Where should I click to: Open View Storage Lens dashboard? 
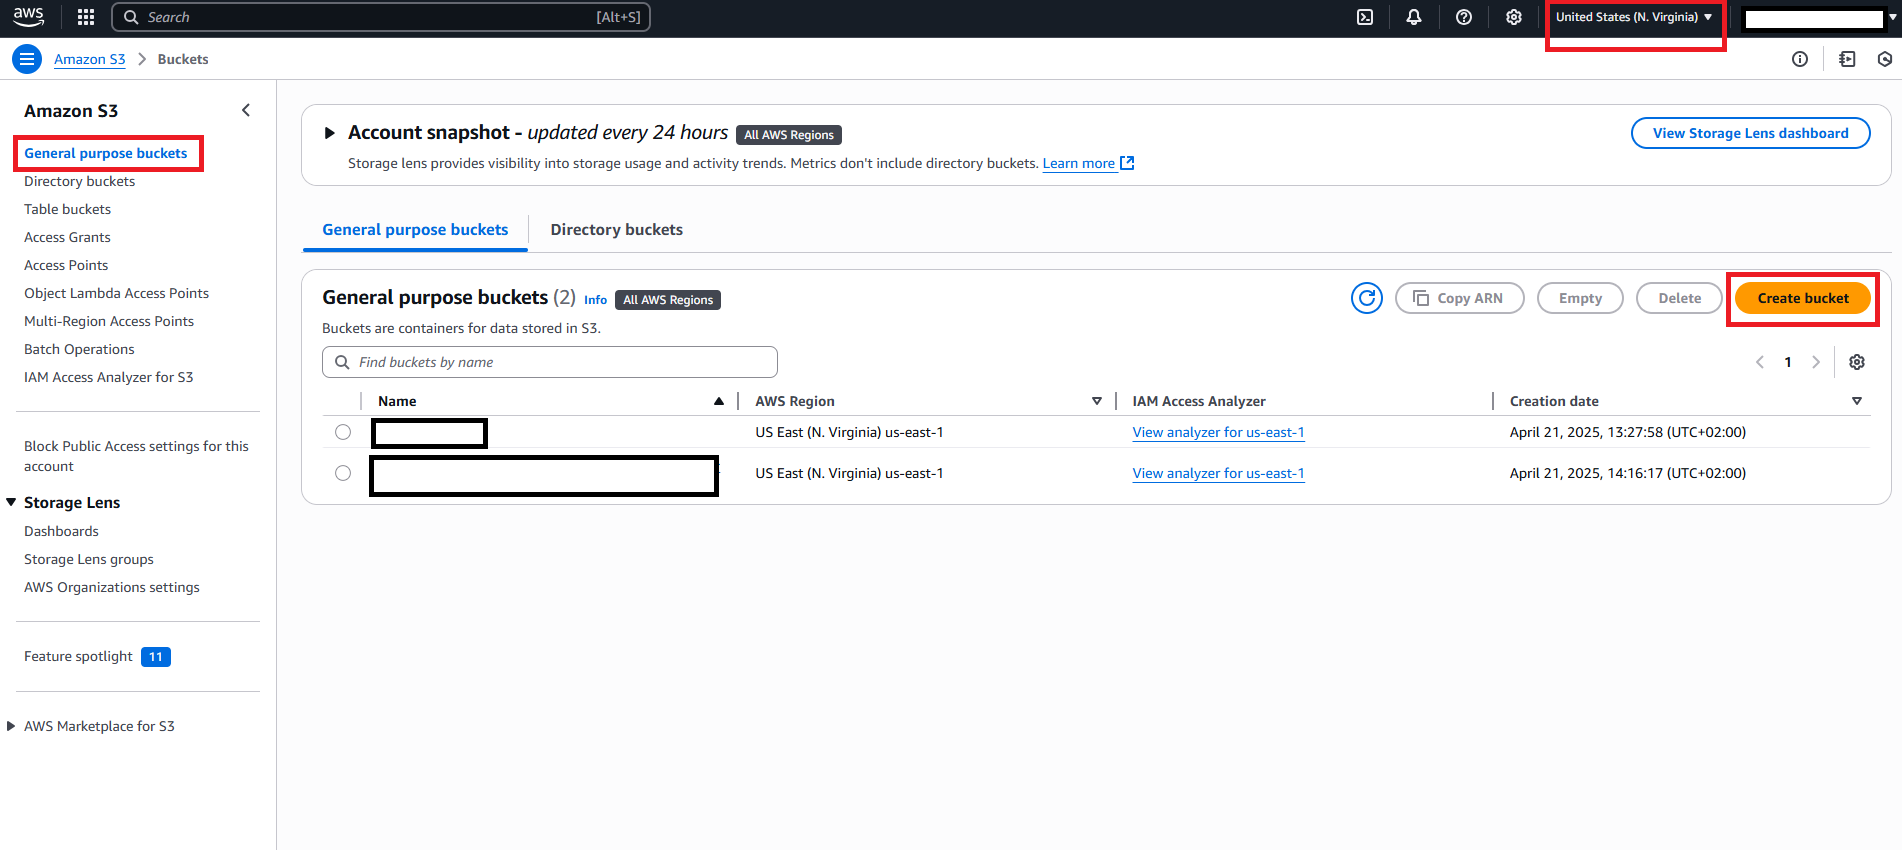tap(1751, 133)
